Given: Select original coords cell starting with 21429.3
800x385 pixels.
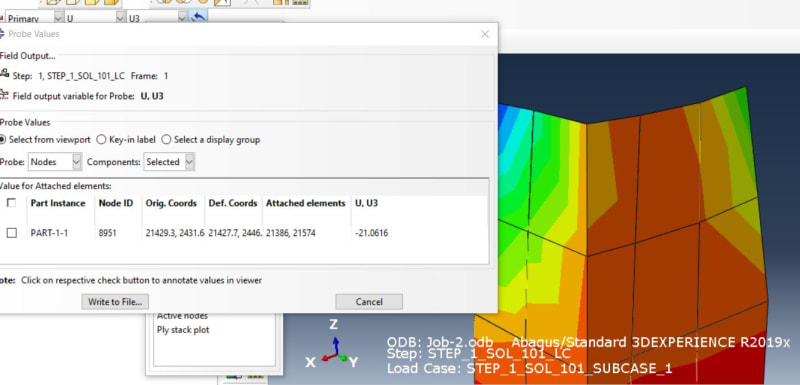Looking at the screenshot, I should pyautogui.click(x=175, y=233).
